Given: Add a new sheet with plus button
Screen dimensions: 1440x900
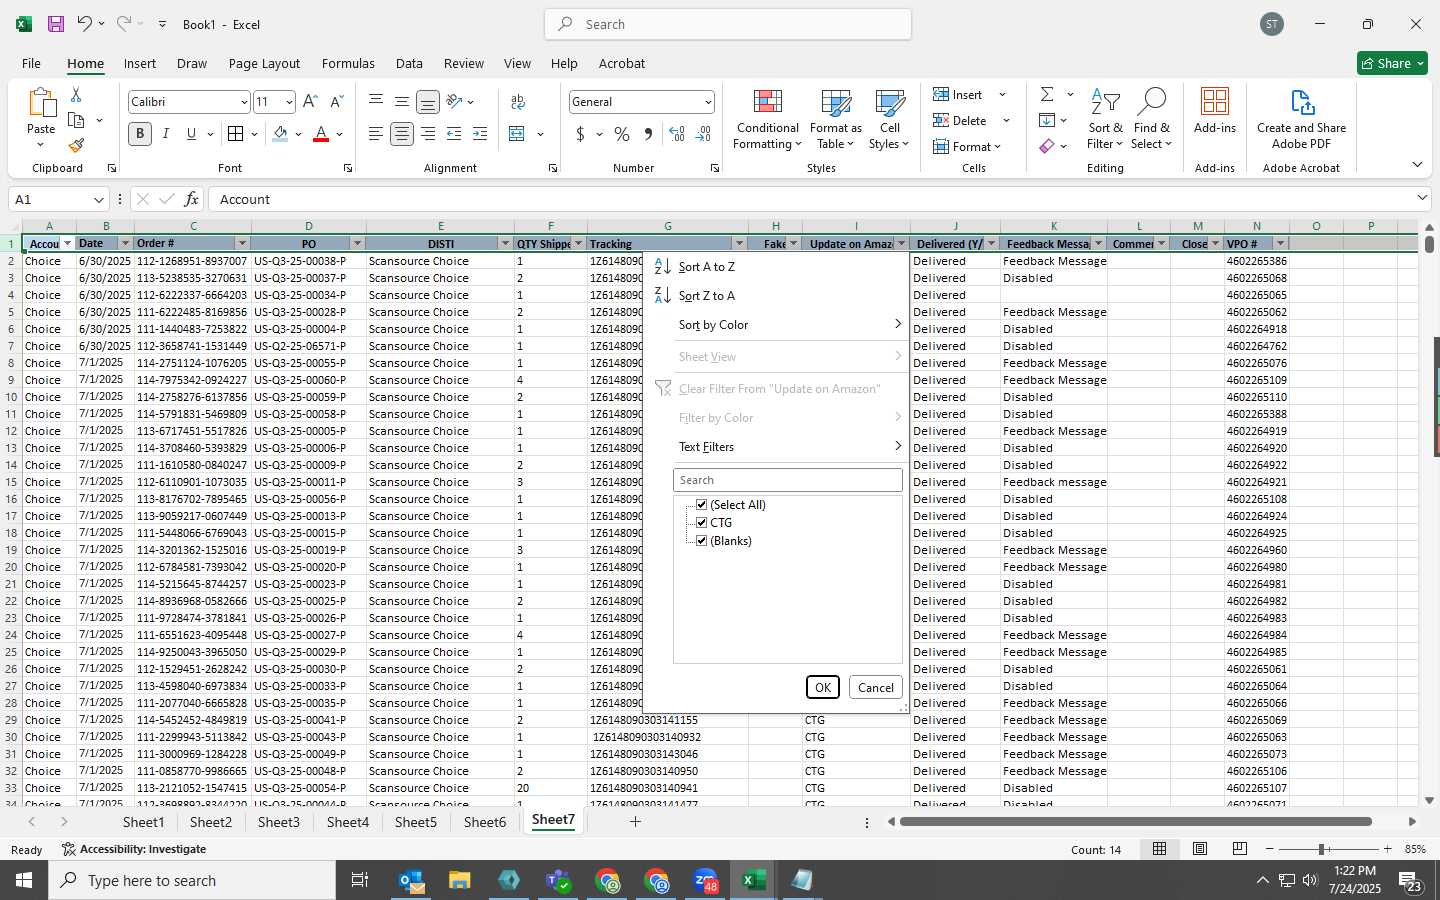Looking at the screenshot, I should (x=635, y=822).
